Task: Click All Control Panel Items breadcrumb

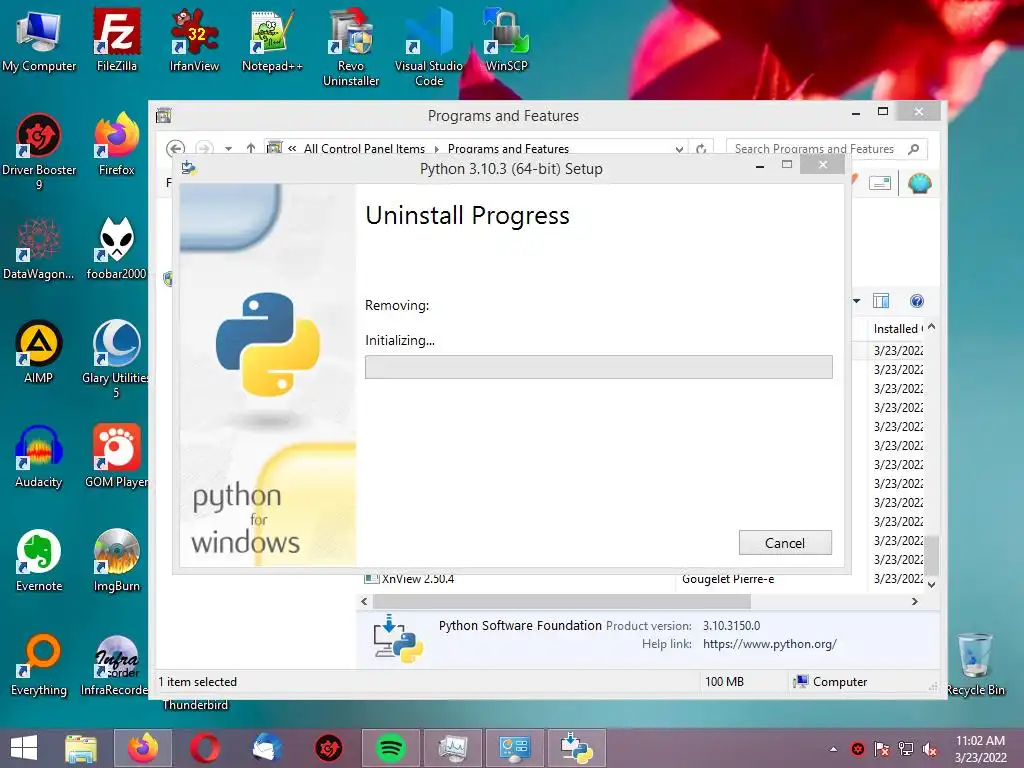Action: pos(364,149)
